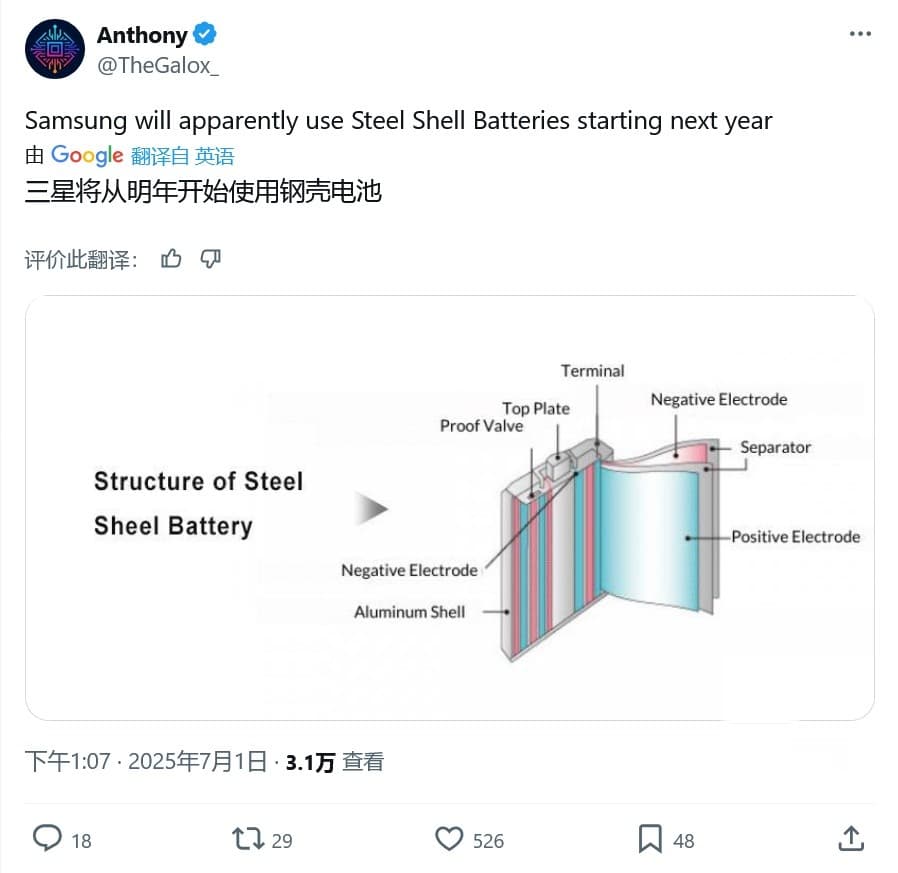Click the thumbs down translation rating
The width and height of the screenshot is (898, 873).
tap(210, 259)
